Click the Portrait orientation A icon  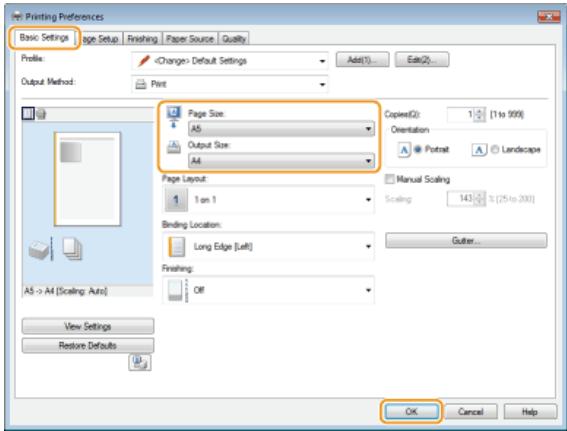point(404,149)
